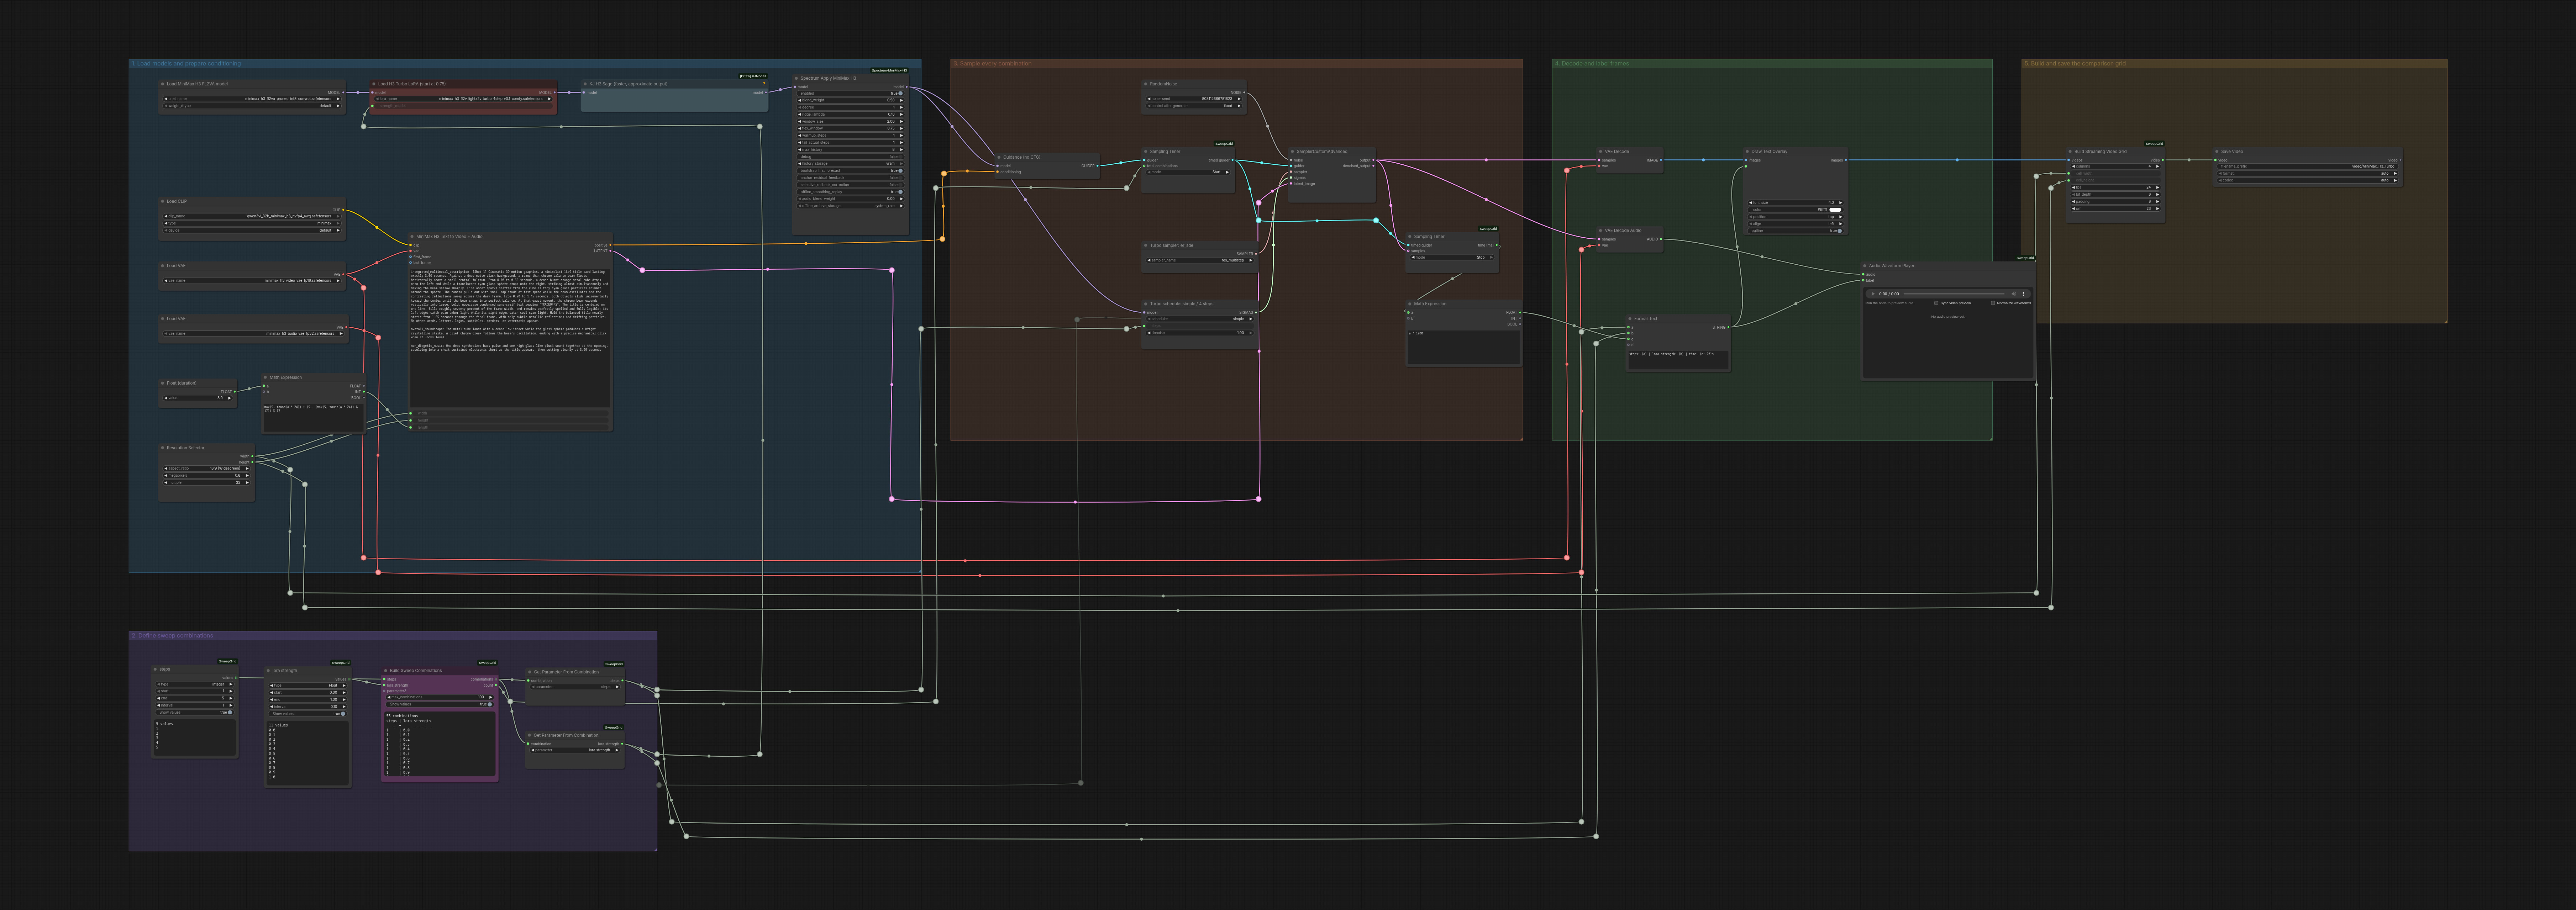Collapse the Load CLIP node
Viewport: 2576px width, 910px height.
pyautogui.click(x=163, y=201)
